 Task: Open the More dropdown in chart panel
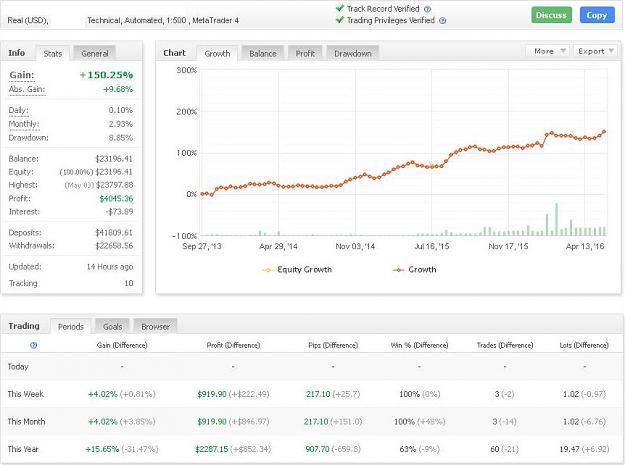[x=548, y=51]
